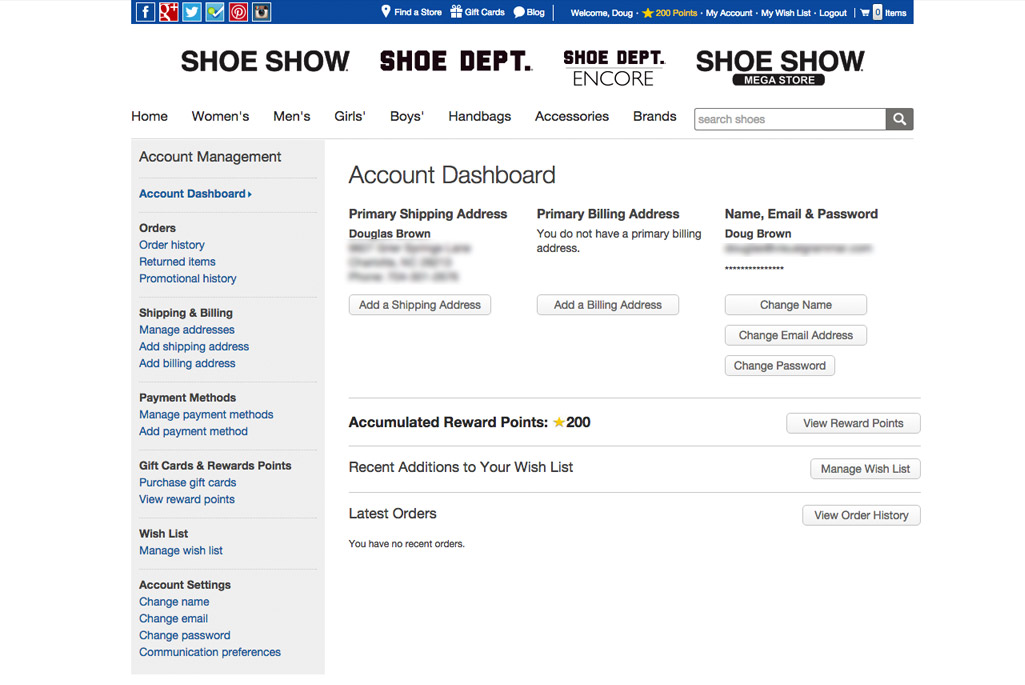This screenshot has height=685, width=1025.
Task: Click the search magnifier button
Action: click(x=899, y=119)
